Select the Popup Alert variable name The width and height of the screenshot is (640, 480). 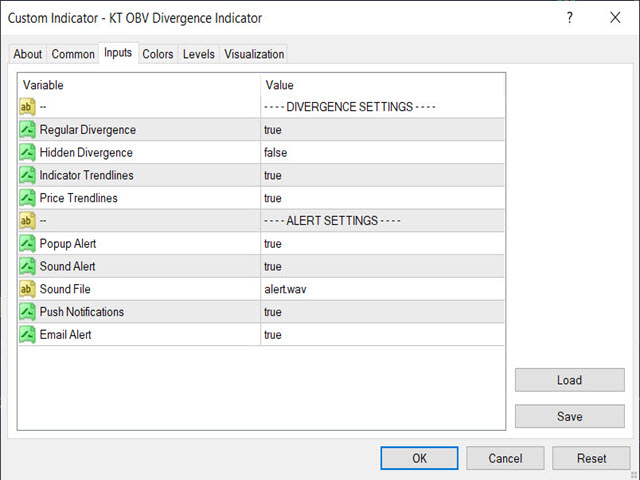(x=68, y=244)
